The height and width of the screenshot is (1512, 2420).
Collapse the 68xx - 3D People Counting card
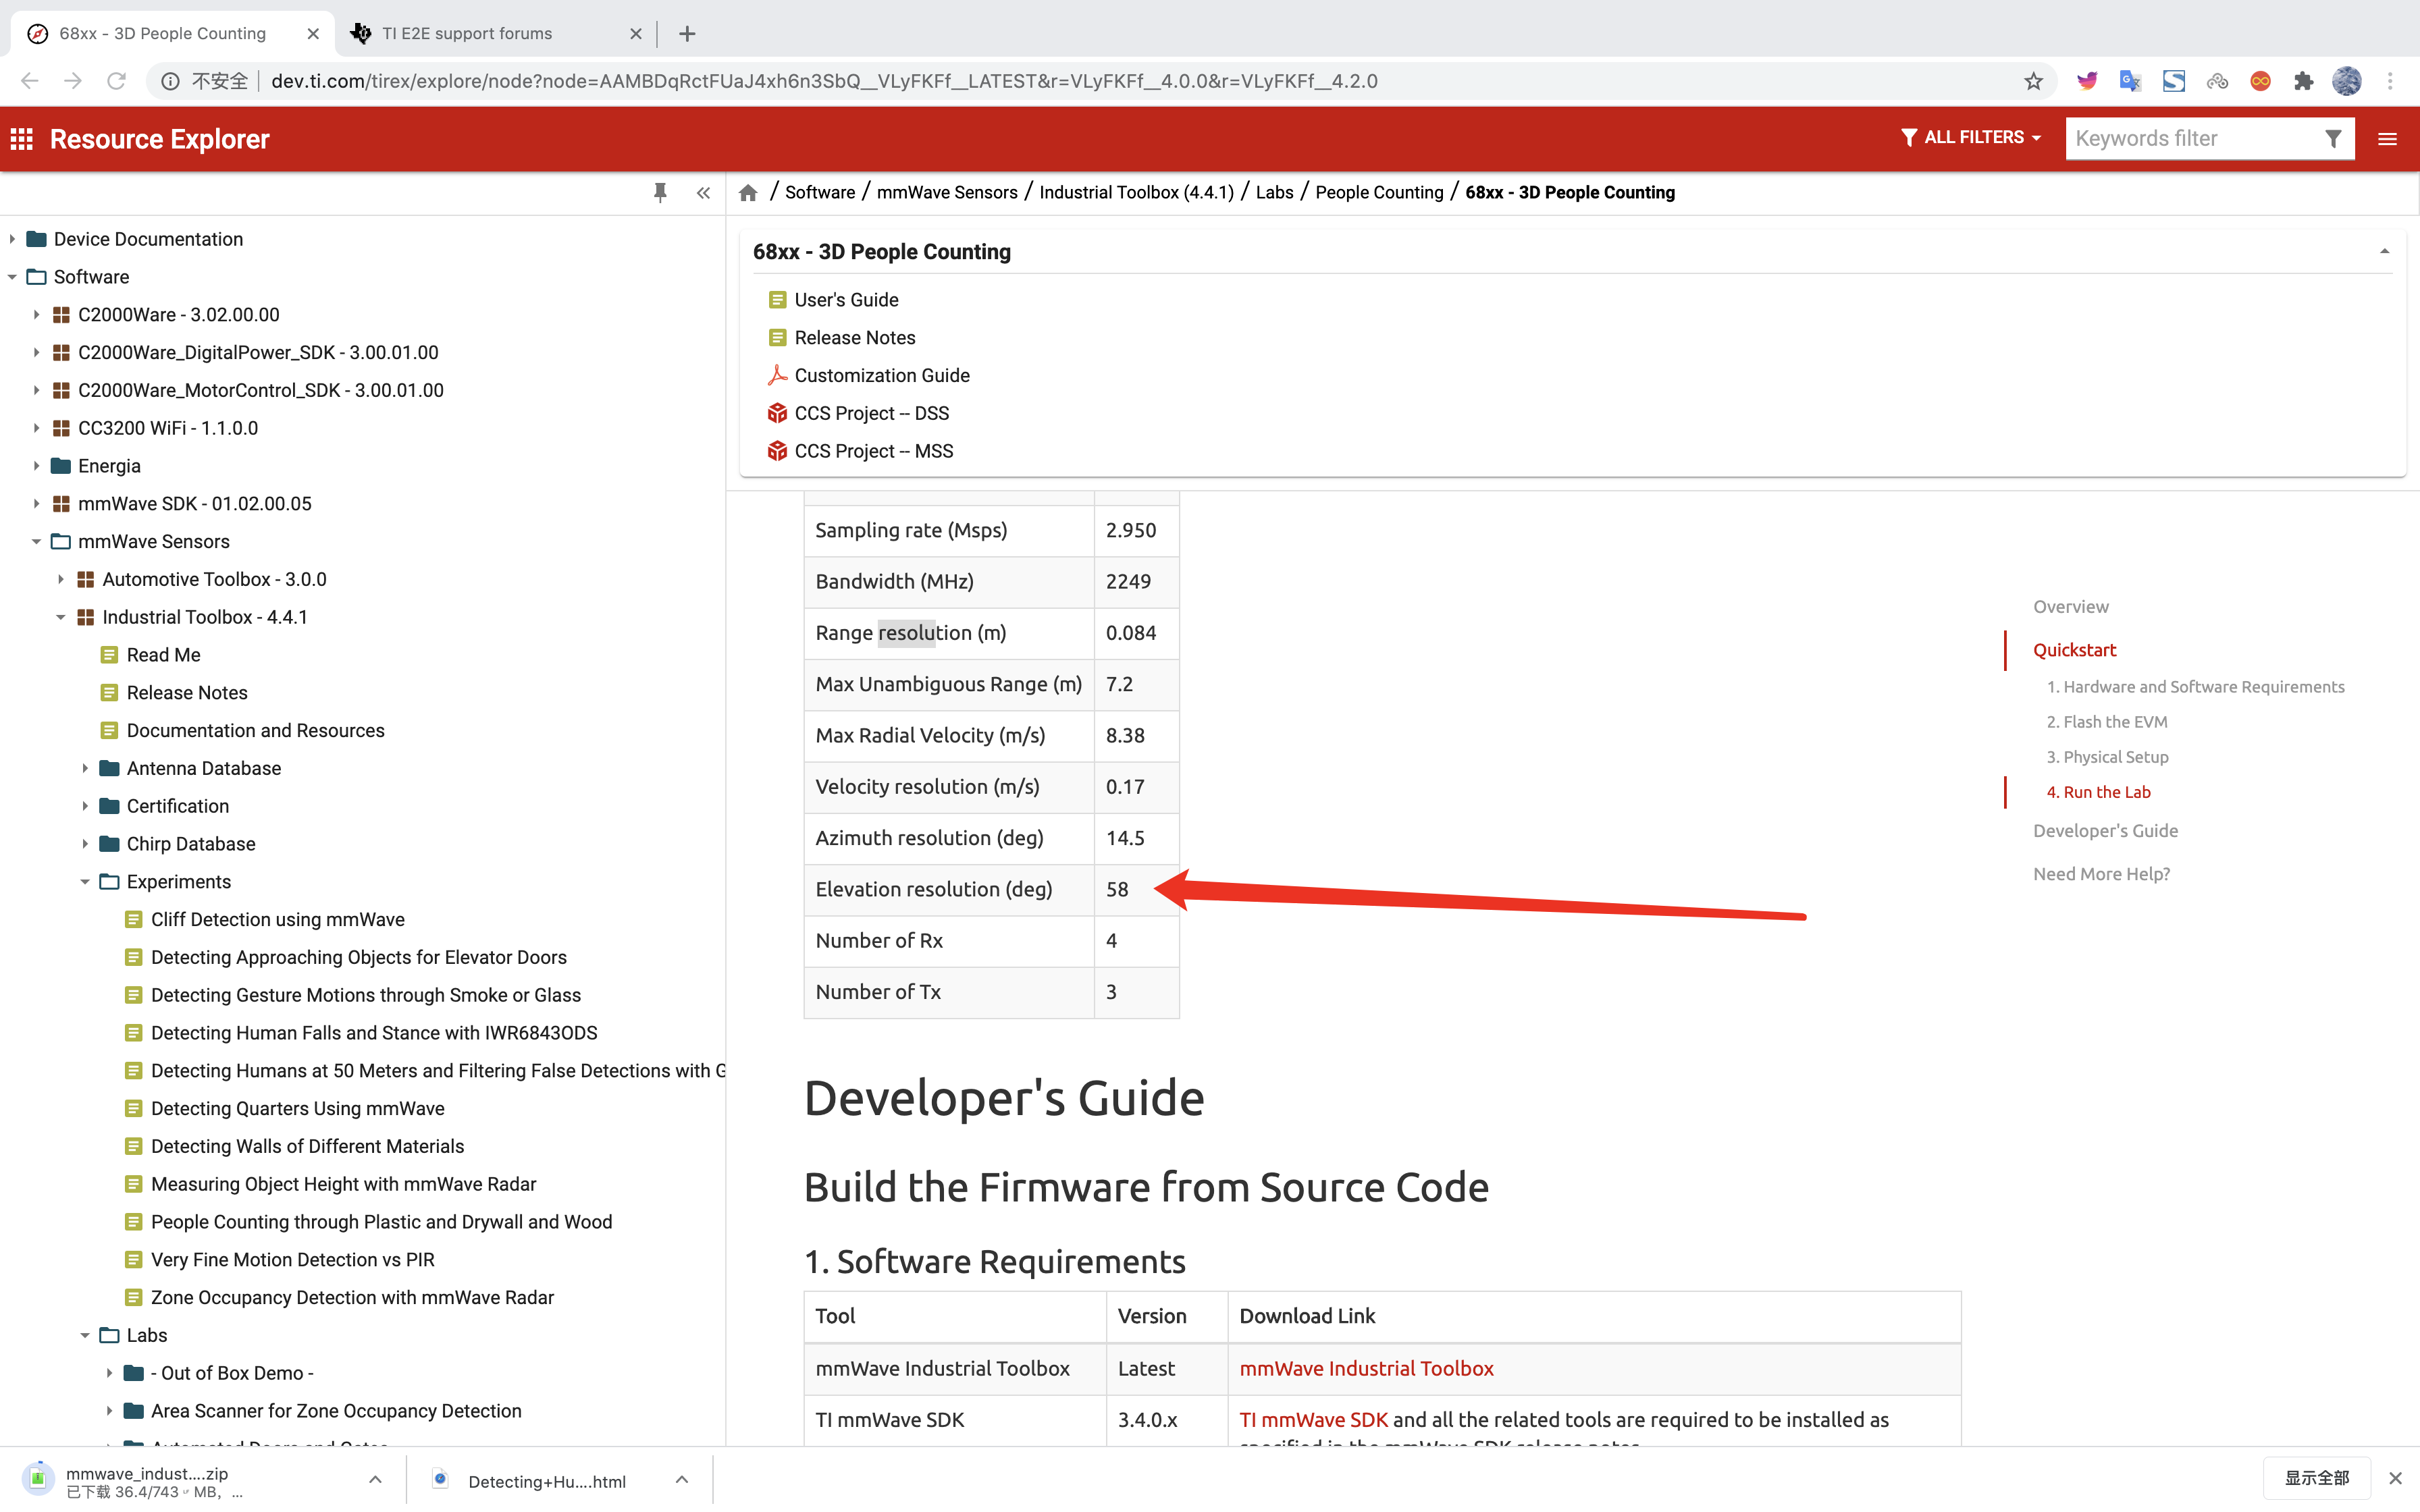(2385, 252)
